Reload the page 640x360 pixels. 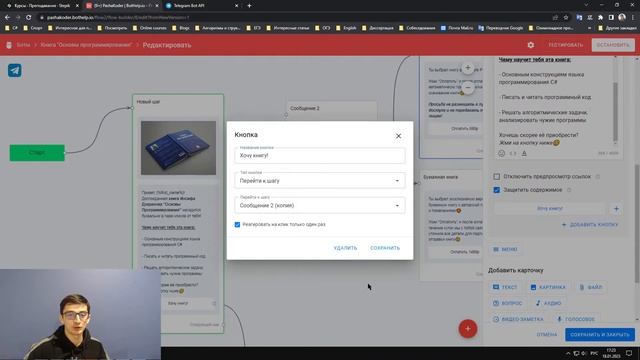pos(29,17)
